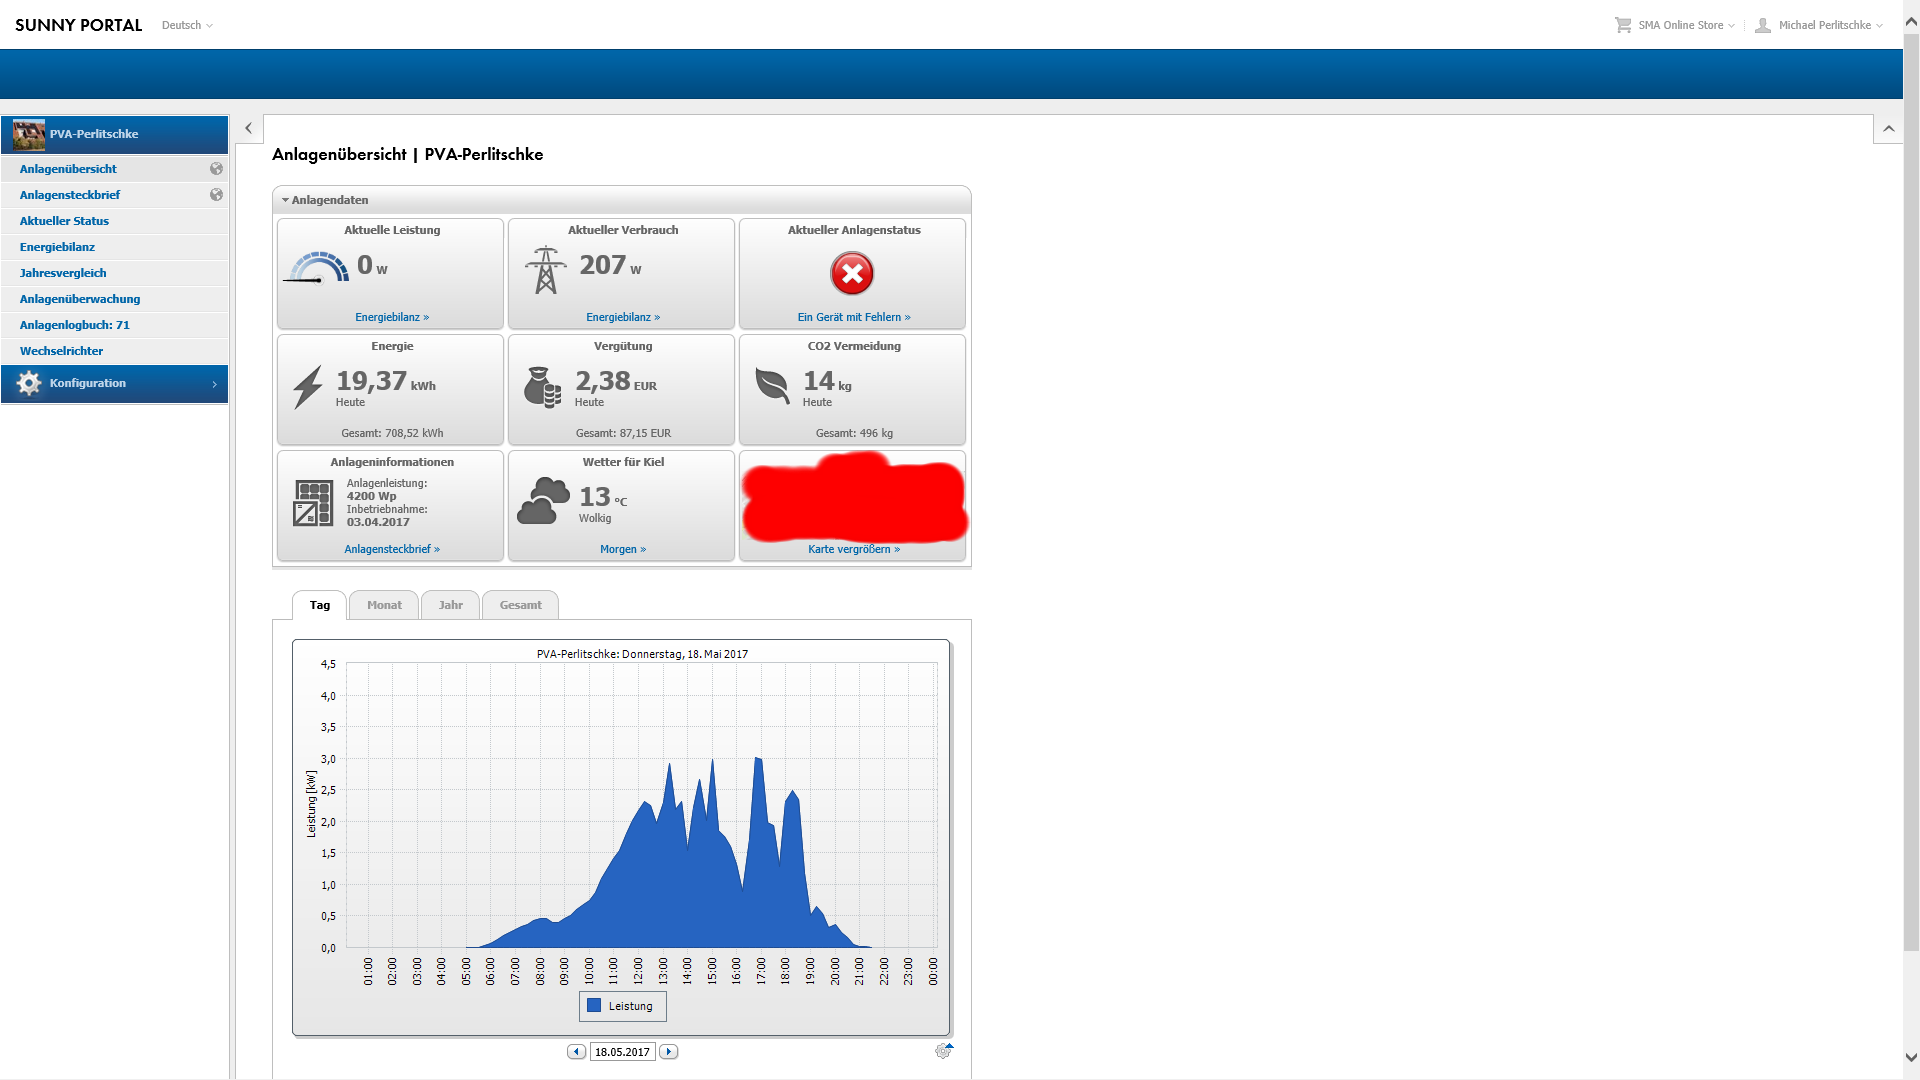1920x1080 pixels.
Task: Go to next day in chart
Action: click(669, 1052)
